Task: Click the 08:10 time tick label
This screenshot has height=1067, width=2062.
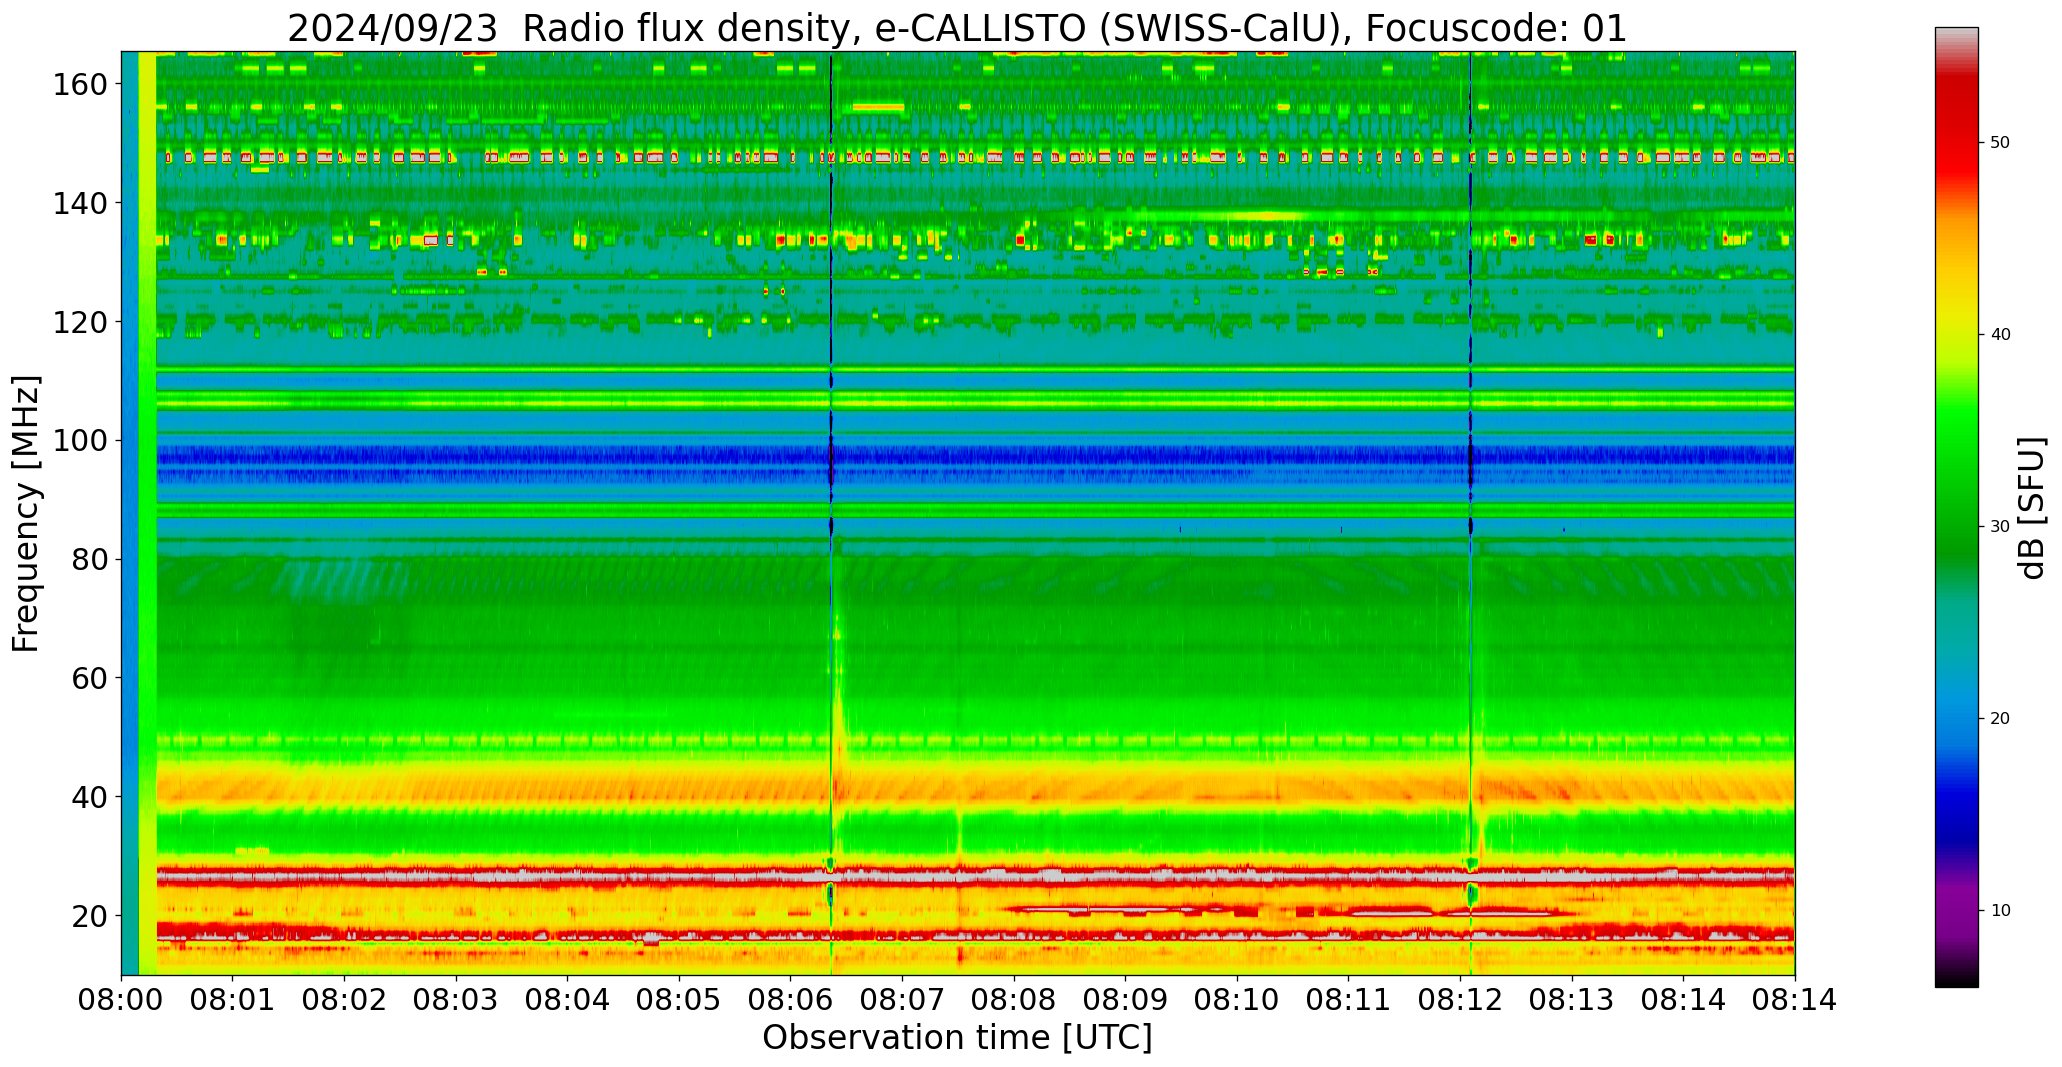Action: [1237, 1000]
